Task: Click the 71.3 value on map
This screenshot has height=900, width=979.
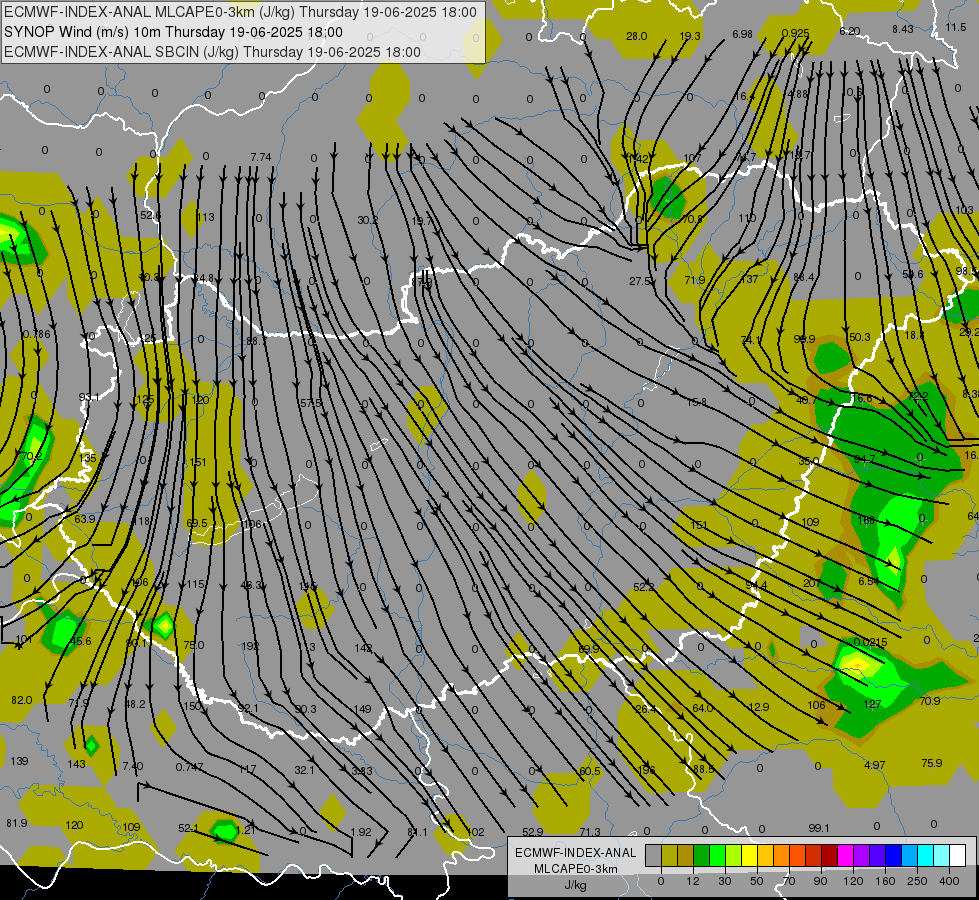Action: point(590,833)
